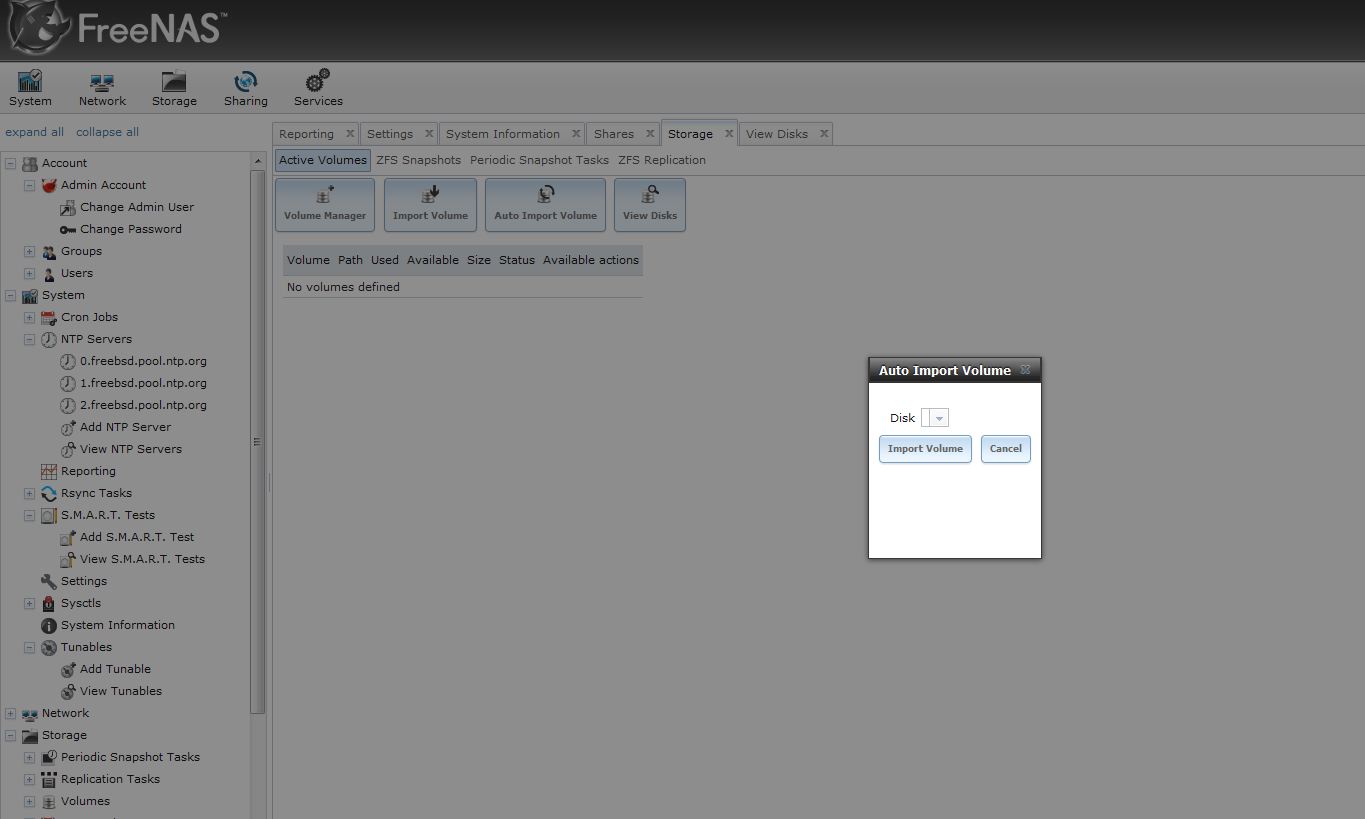Click the Replication Tasks tree icon
Screen dimensions: 1365x819
[48, 779]
